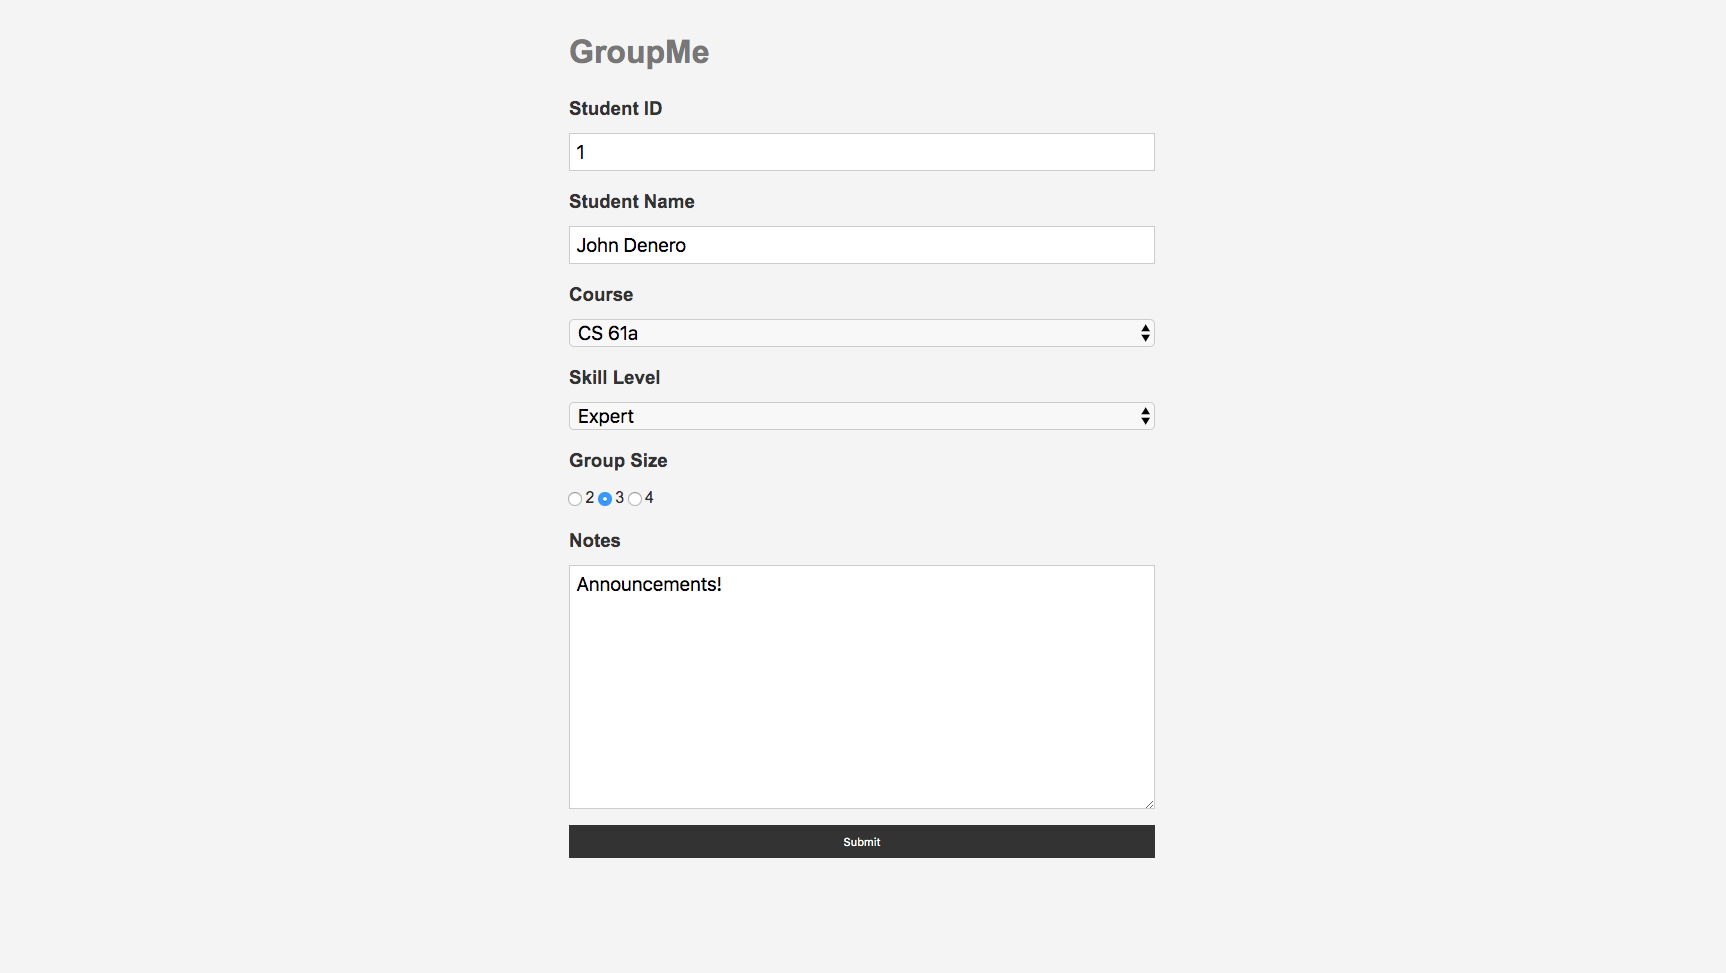Select group size 2 radio button

[575, 499]
